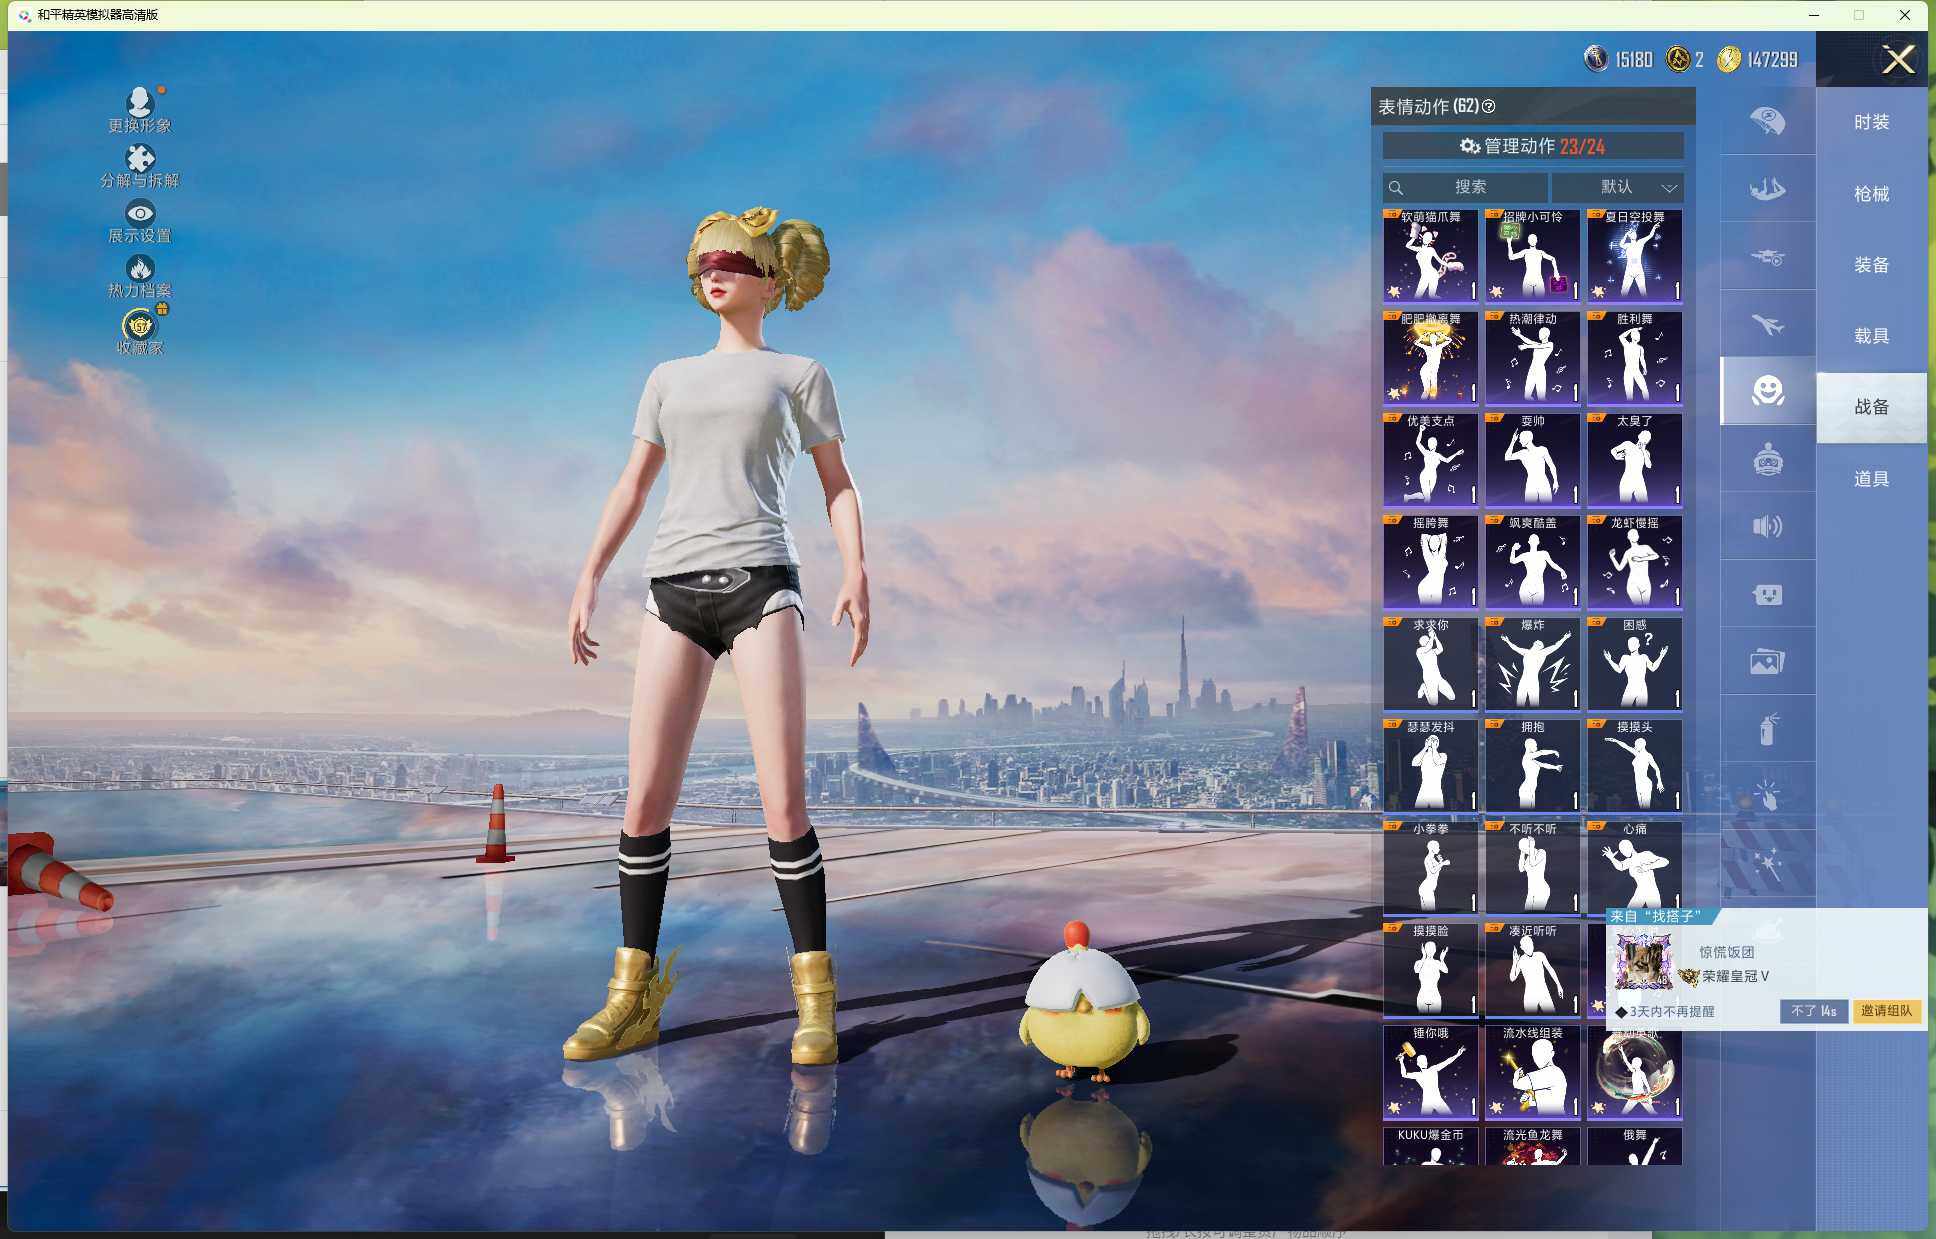This screenshot has height=1239, width=1936.
Task: Switch to the 时装 tab
Action: [1871, 122]
